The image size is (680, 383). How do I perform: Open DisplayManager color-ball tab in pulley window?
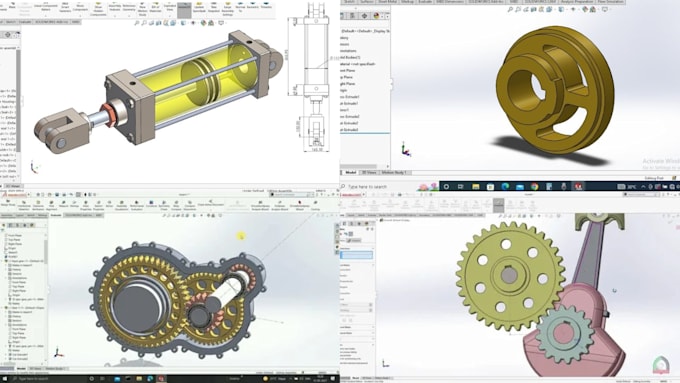tap(376, 16)
